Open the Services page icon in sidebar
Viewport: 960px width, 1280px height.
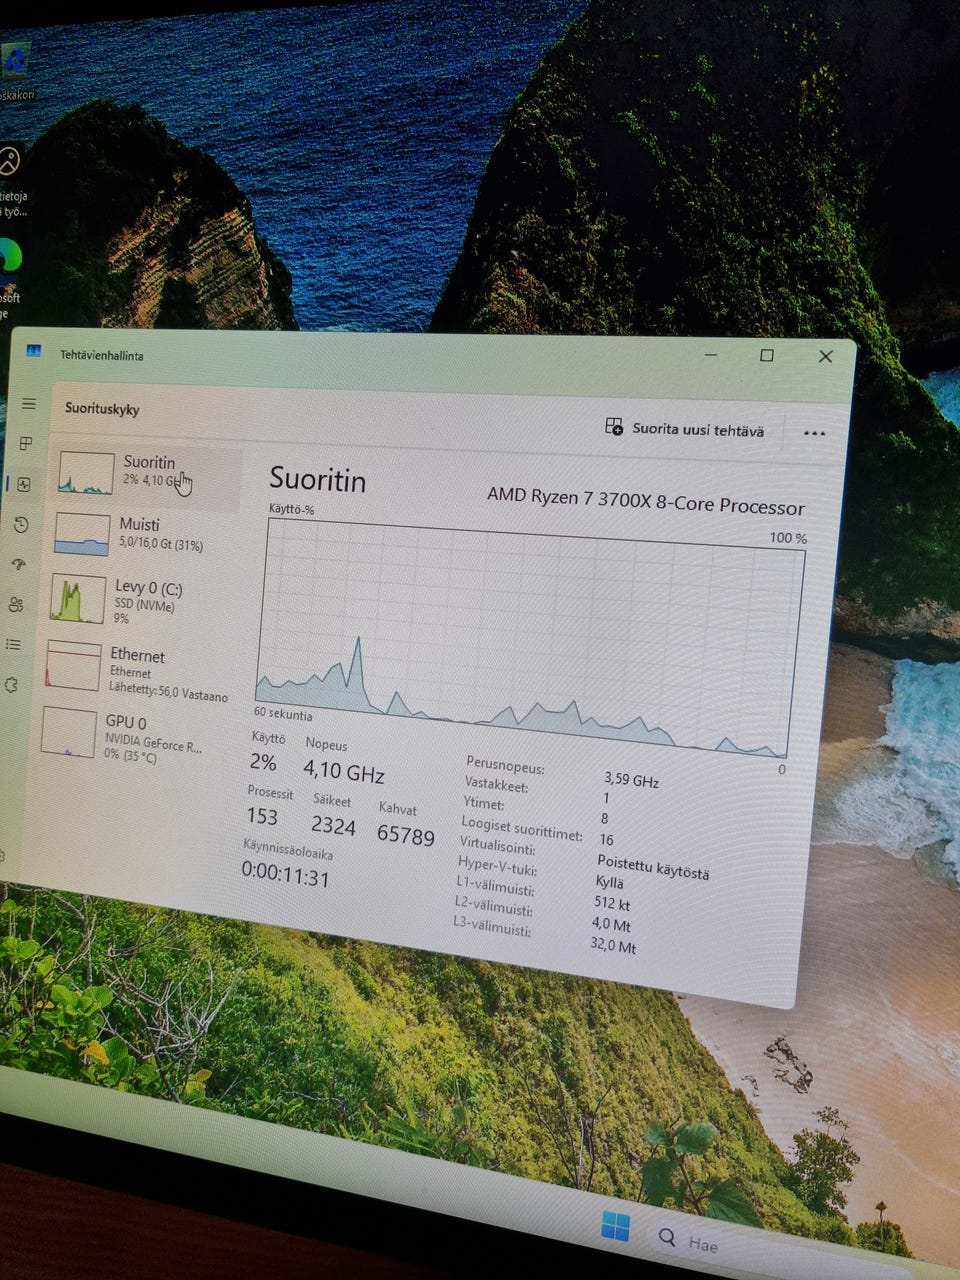click(11, 685)
